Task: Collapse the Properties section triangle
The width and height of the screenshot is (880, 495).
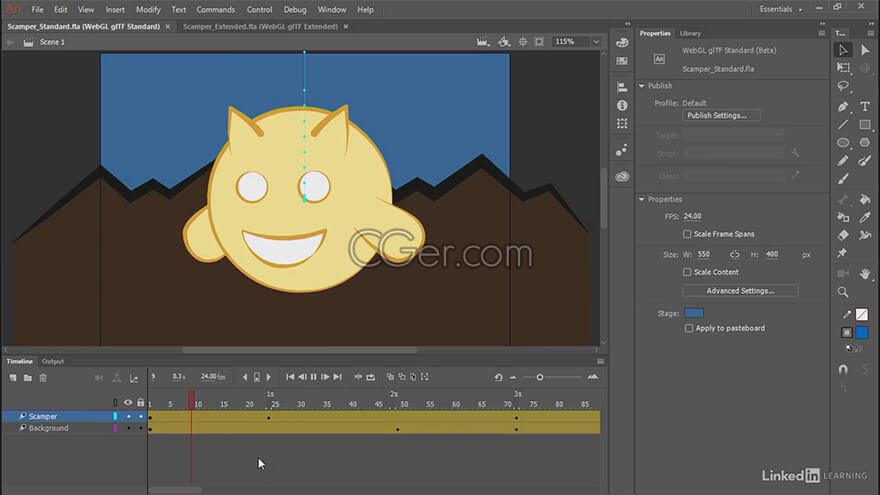Action: coord(641,199)
